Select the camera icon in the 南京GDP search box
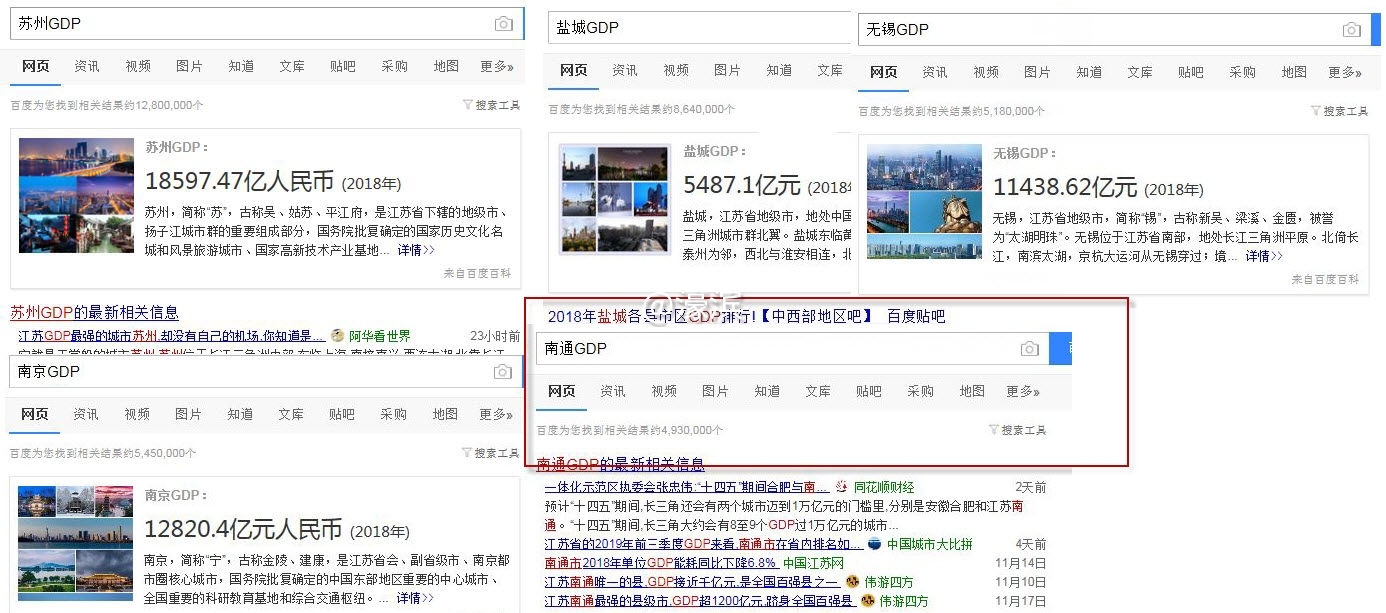 point(504,371)
